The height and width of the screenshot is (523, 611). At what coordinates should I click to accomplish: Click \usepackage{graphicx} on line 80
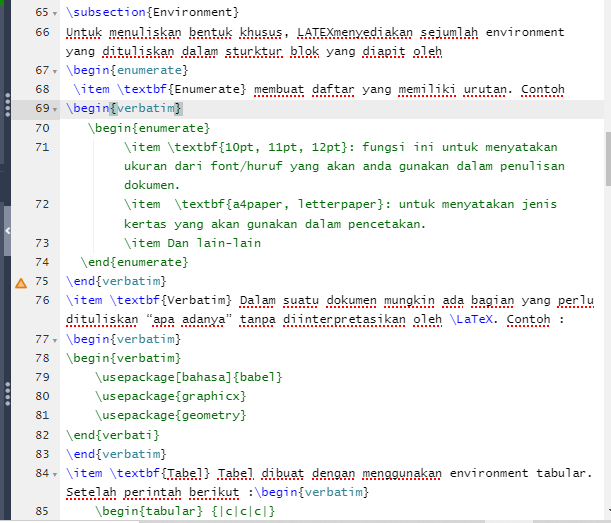tap(171, 396)
